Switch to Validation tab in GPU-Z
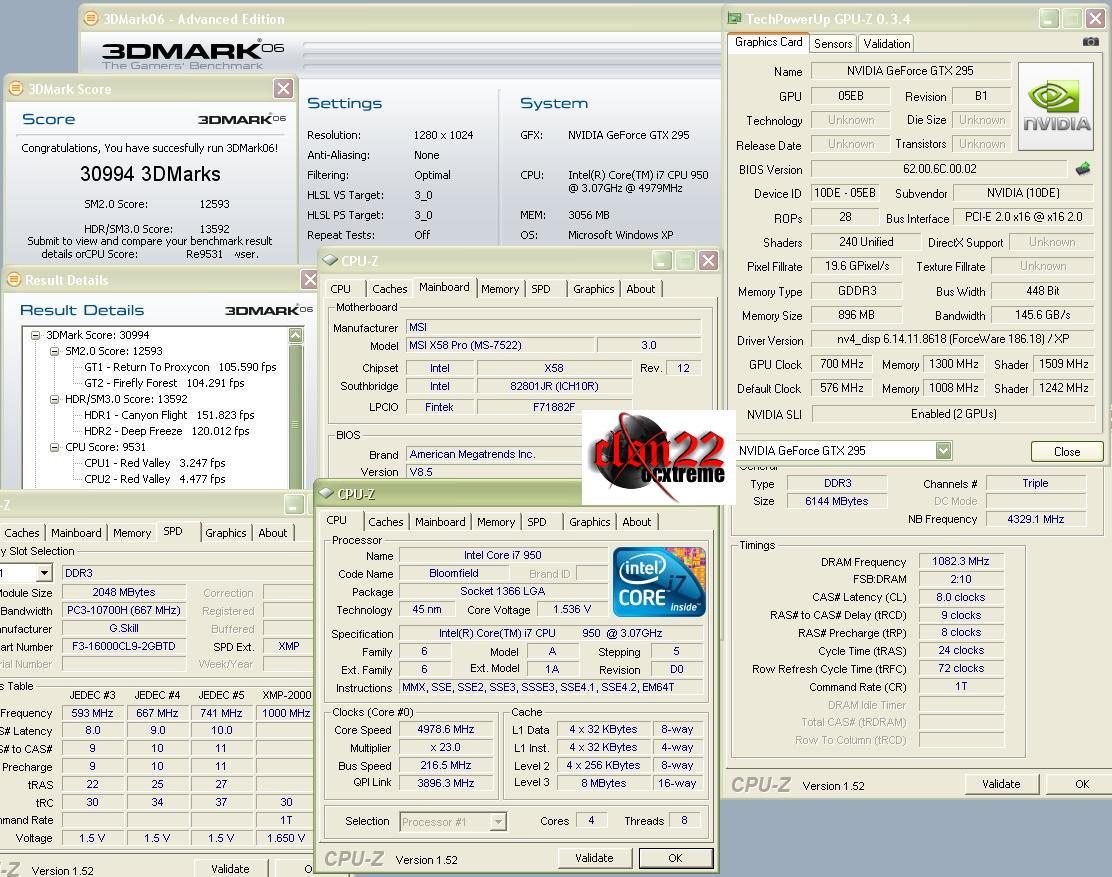 coord(886,43)
